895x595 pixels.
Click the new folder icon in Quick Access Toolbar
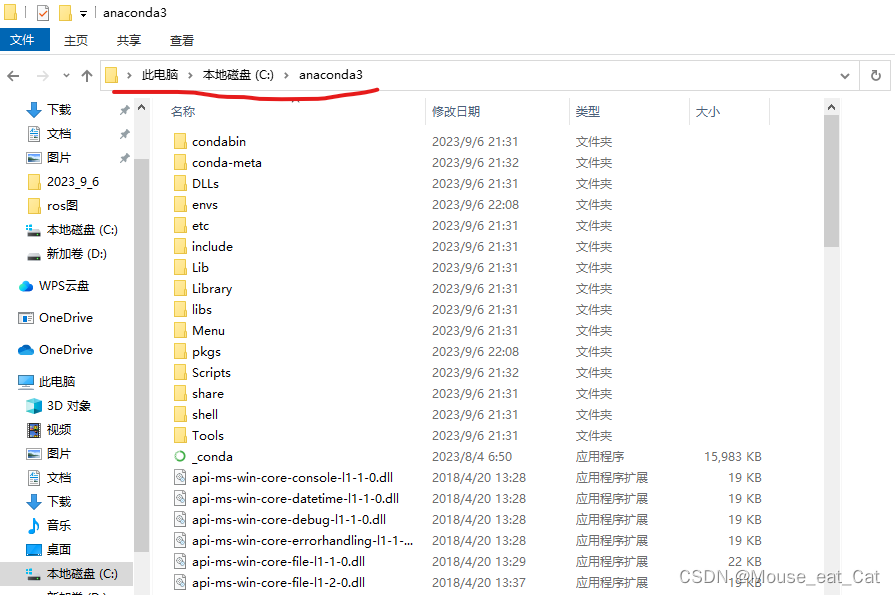pos(64,12)
